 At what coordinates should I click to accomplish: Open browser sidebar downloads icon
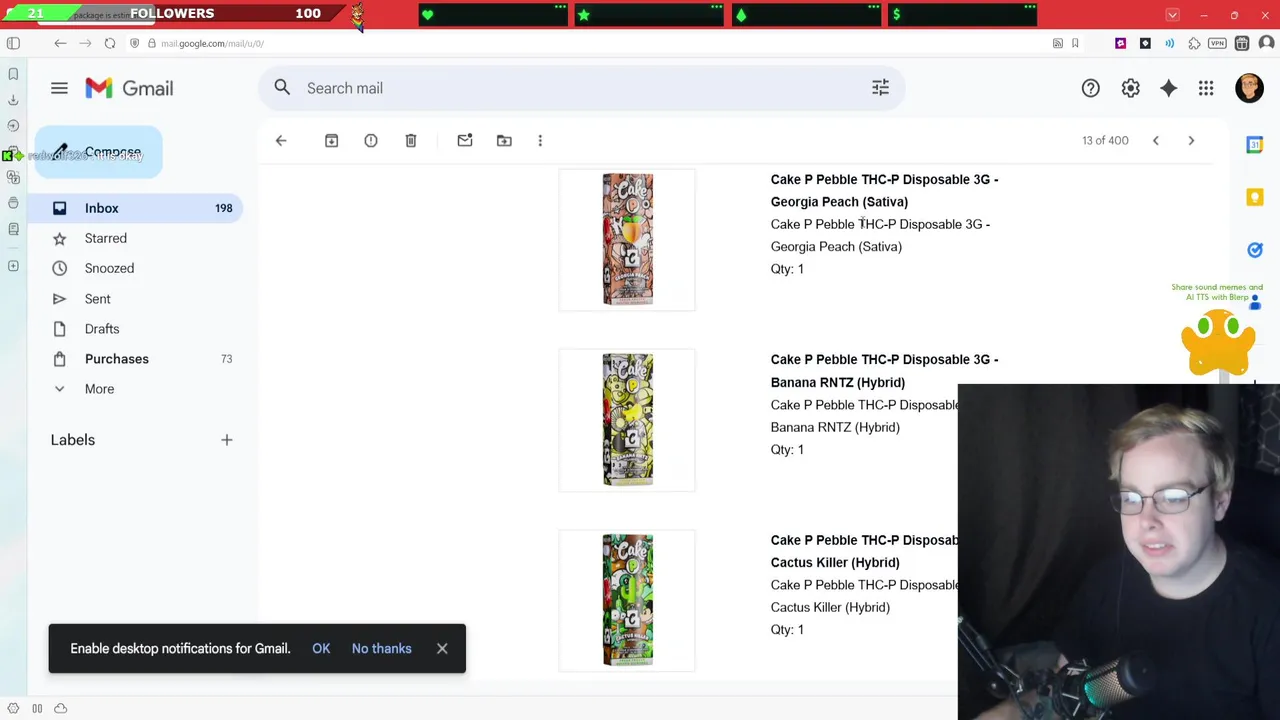[13, 100]
